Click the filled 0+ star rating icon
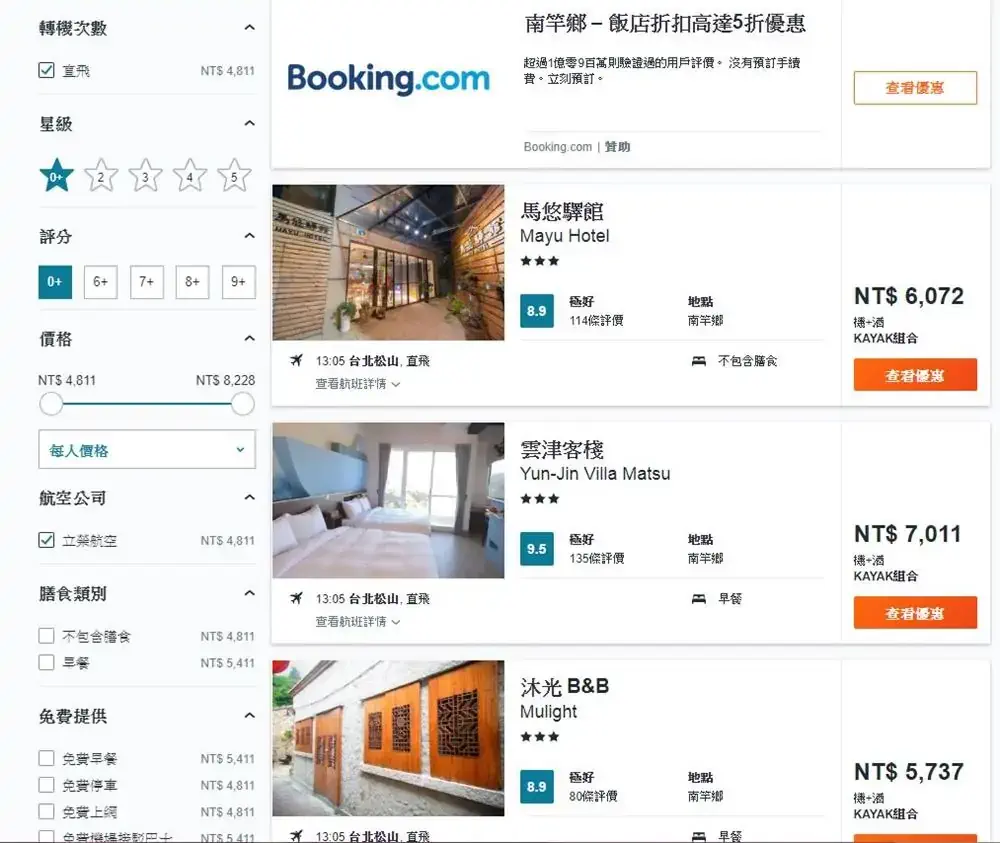Image resolution: width=1000 pixels, height=843 pixels. point(56,177)
